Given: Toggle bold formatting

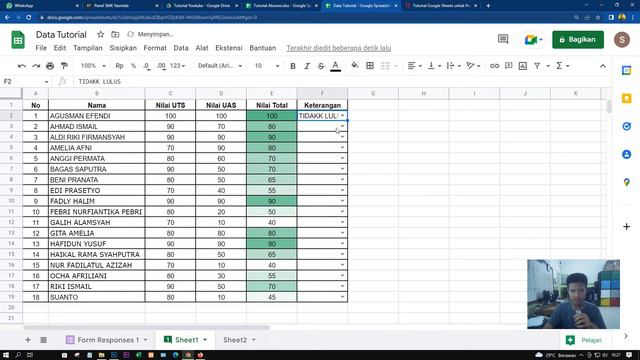Looking at the screenshot, I should click(x=293, y=66).
